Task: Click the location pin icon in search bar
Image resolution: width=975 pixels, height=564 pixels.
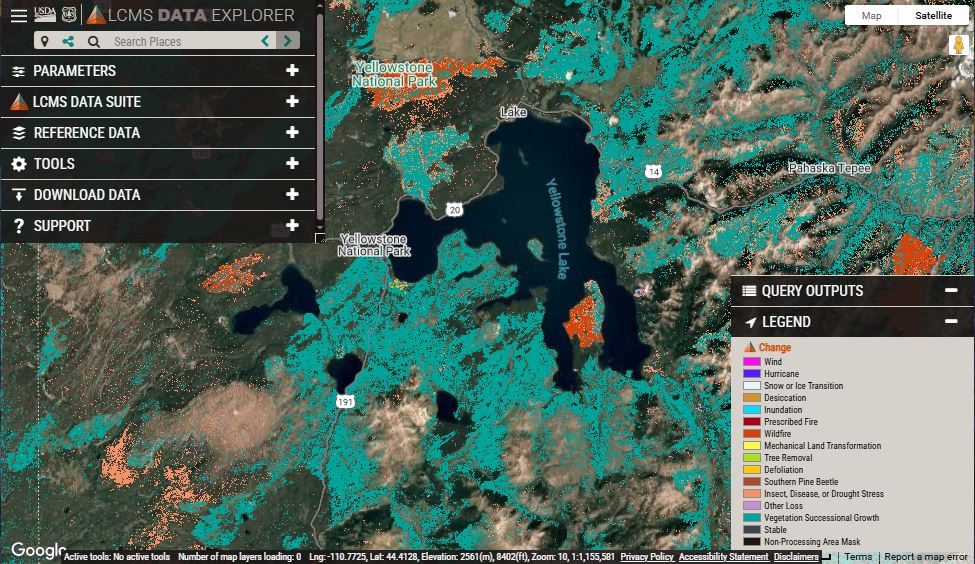Action: tap(45, 41)
